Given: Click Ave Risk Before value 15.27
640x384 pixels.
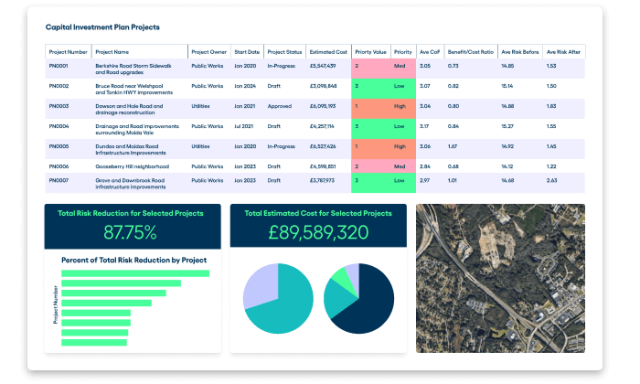Looking at the screenshot, I should click(x=507, y=126).
